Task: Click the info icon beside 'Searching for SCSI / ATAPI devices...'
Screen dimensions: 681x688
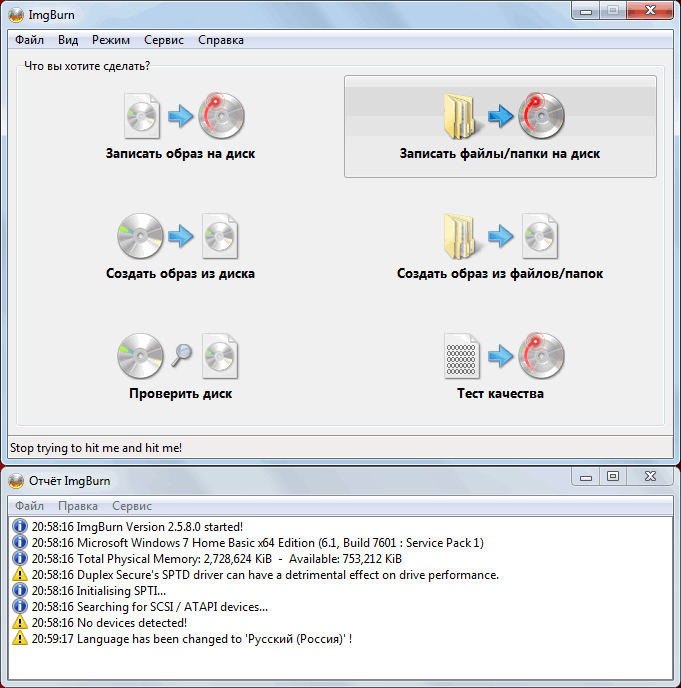Action: (x=20, y=606)
